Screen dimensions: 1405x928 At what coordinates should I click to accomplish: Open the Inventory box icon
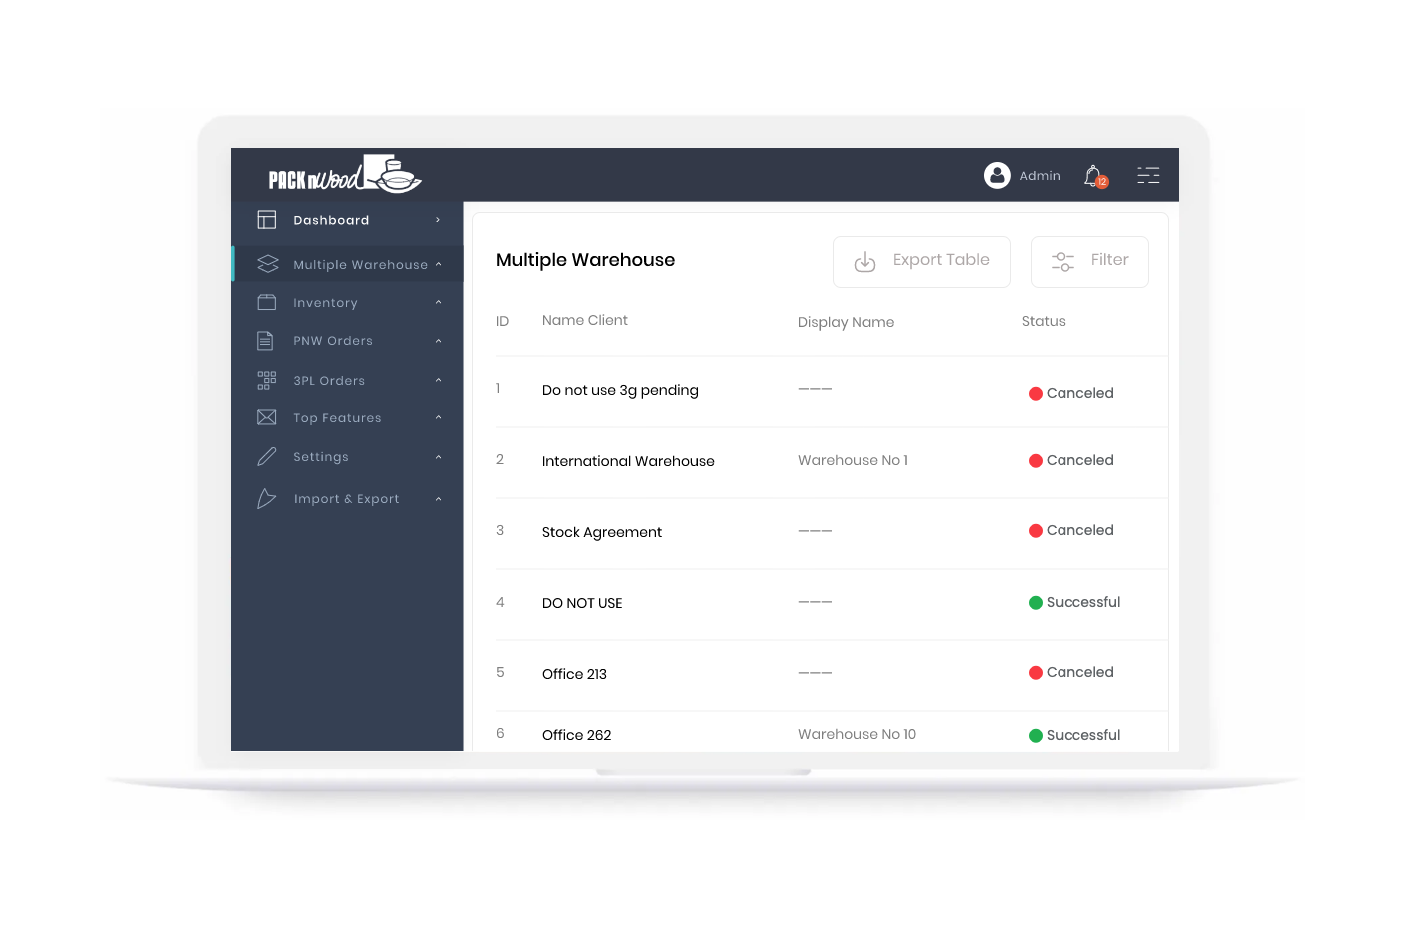pyautogui.click(x=266, y=301)
